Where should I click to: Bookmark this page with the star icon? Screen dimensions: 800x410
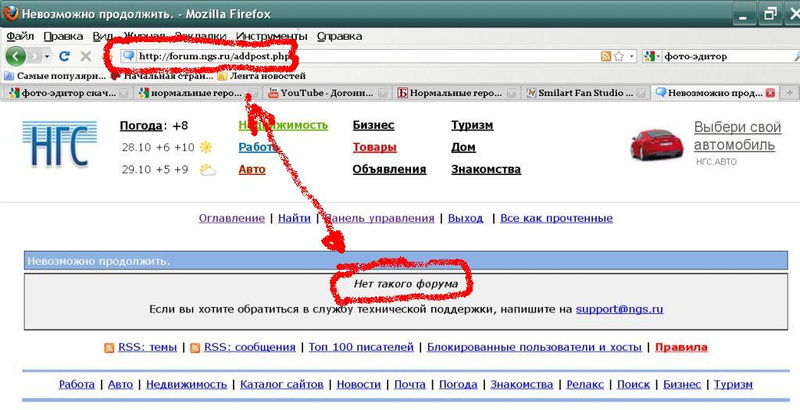coord(619,56)
